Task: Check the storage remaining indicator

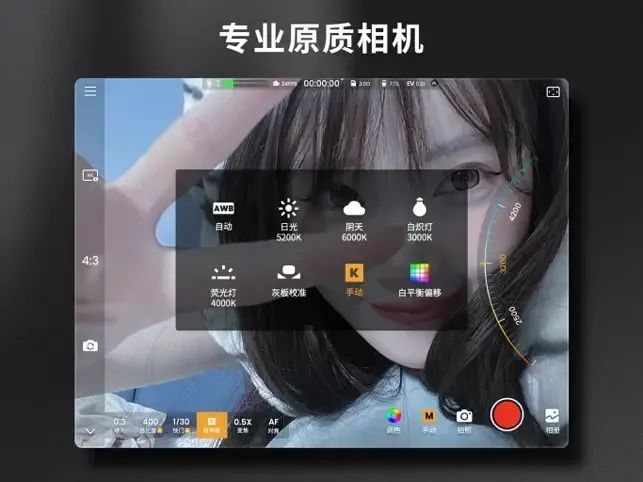Action: click(x=360, y=84)
